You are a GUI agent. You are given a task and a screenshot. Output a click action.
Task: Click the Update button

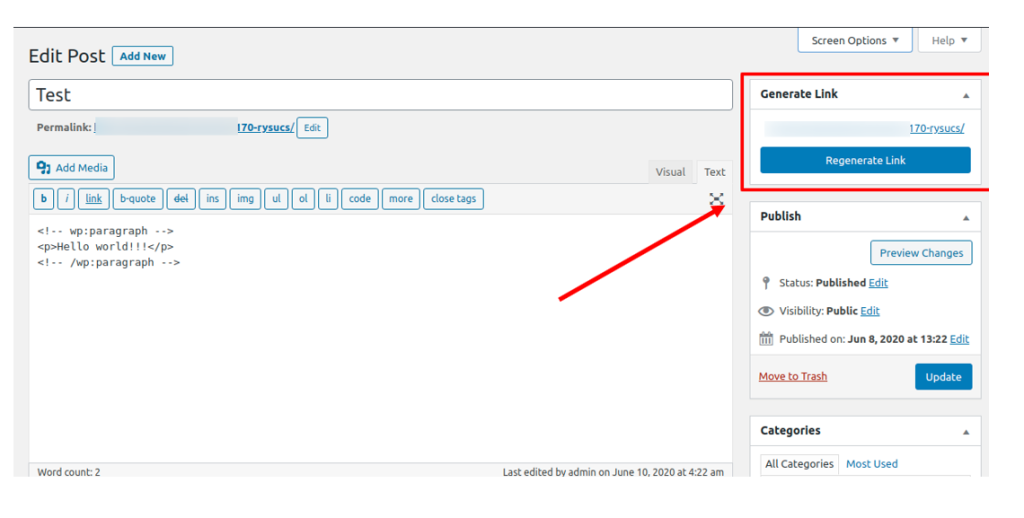pyautogui.click(x=943, y=377)
